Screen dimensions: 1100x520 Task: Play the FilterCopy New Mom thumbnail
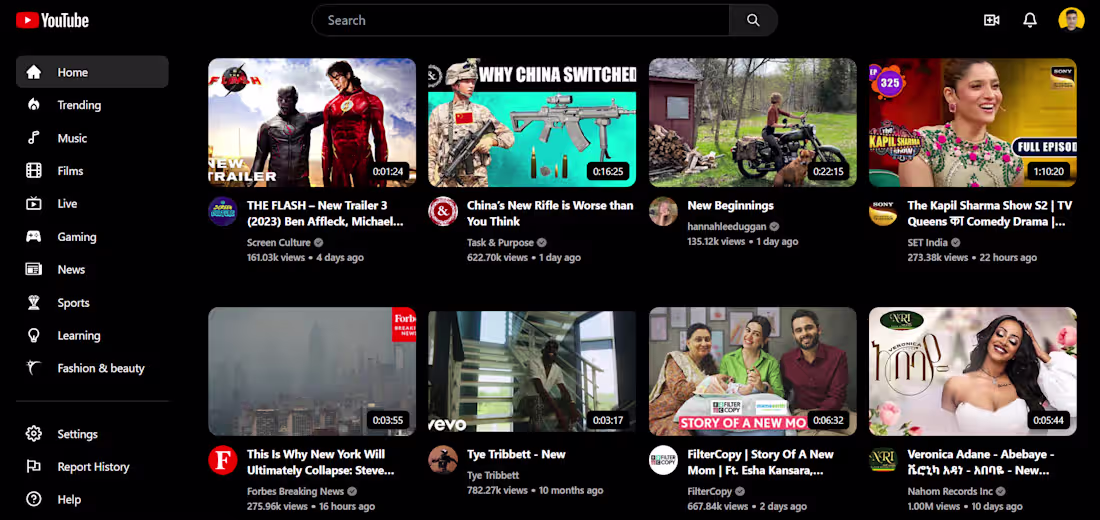(x=753, y=371)
